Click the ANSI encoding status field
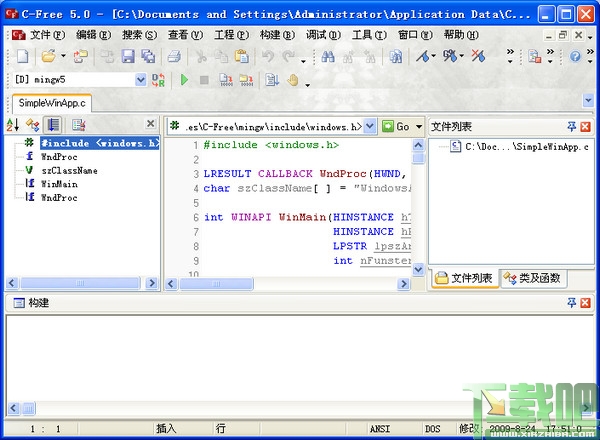Screen dimensions: 600x440 pos(380,429)
